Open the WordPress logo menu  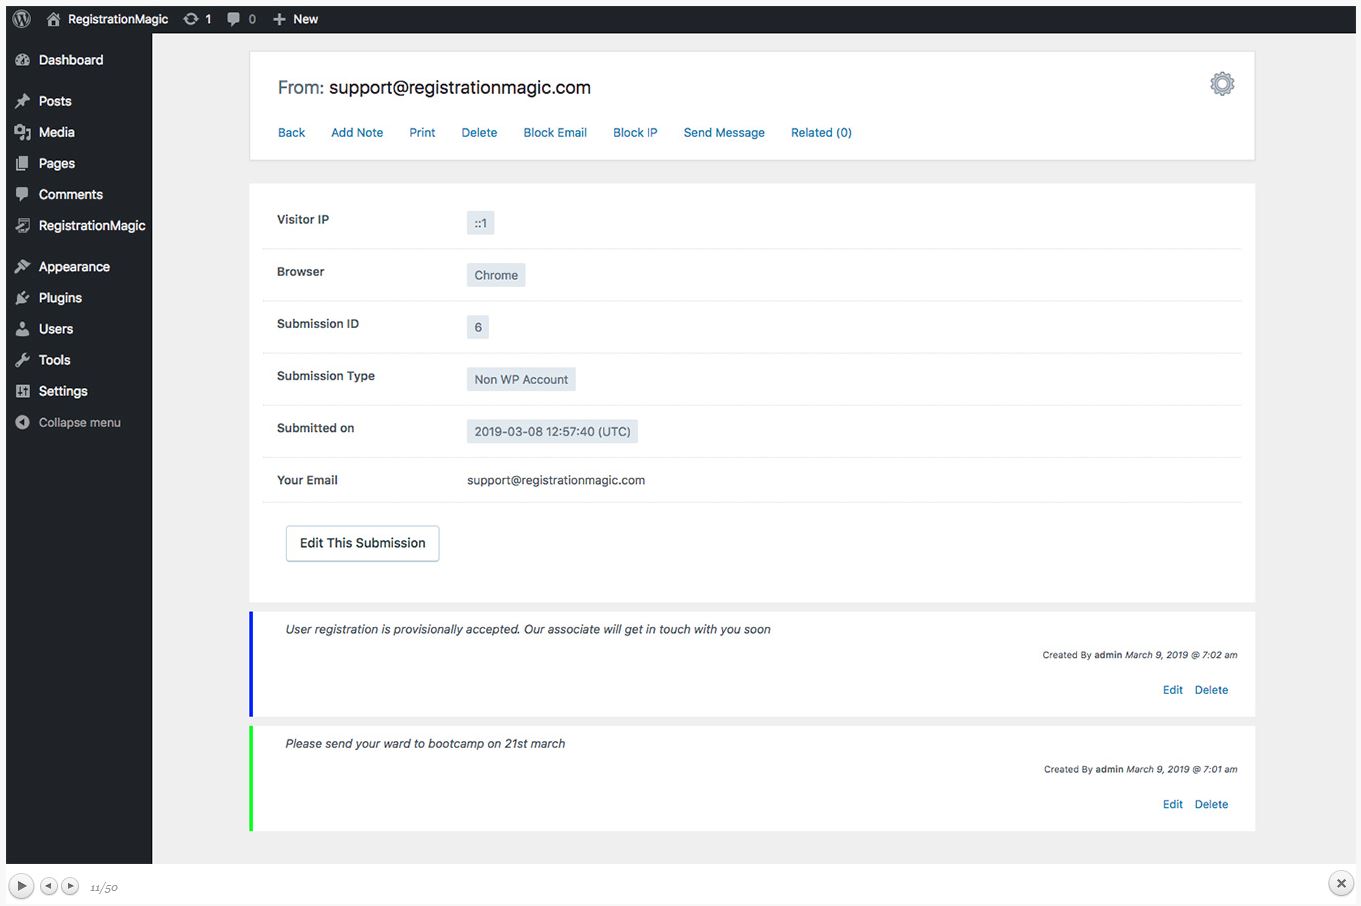[x=21, y=19]
